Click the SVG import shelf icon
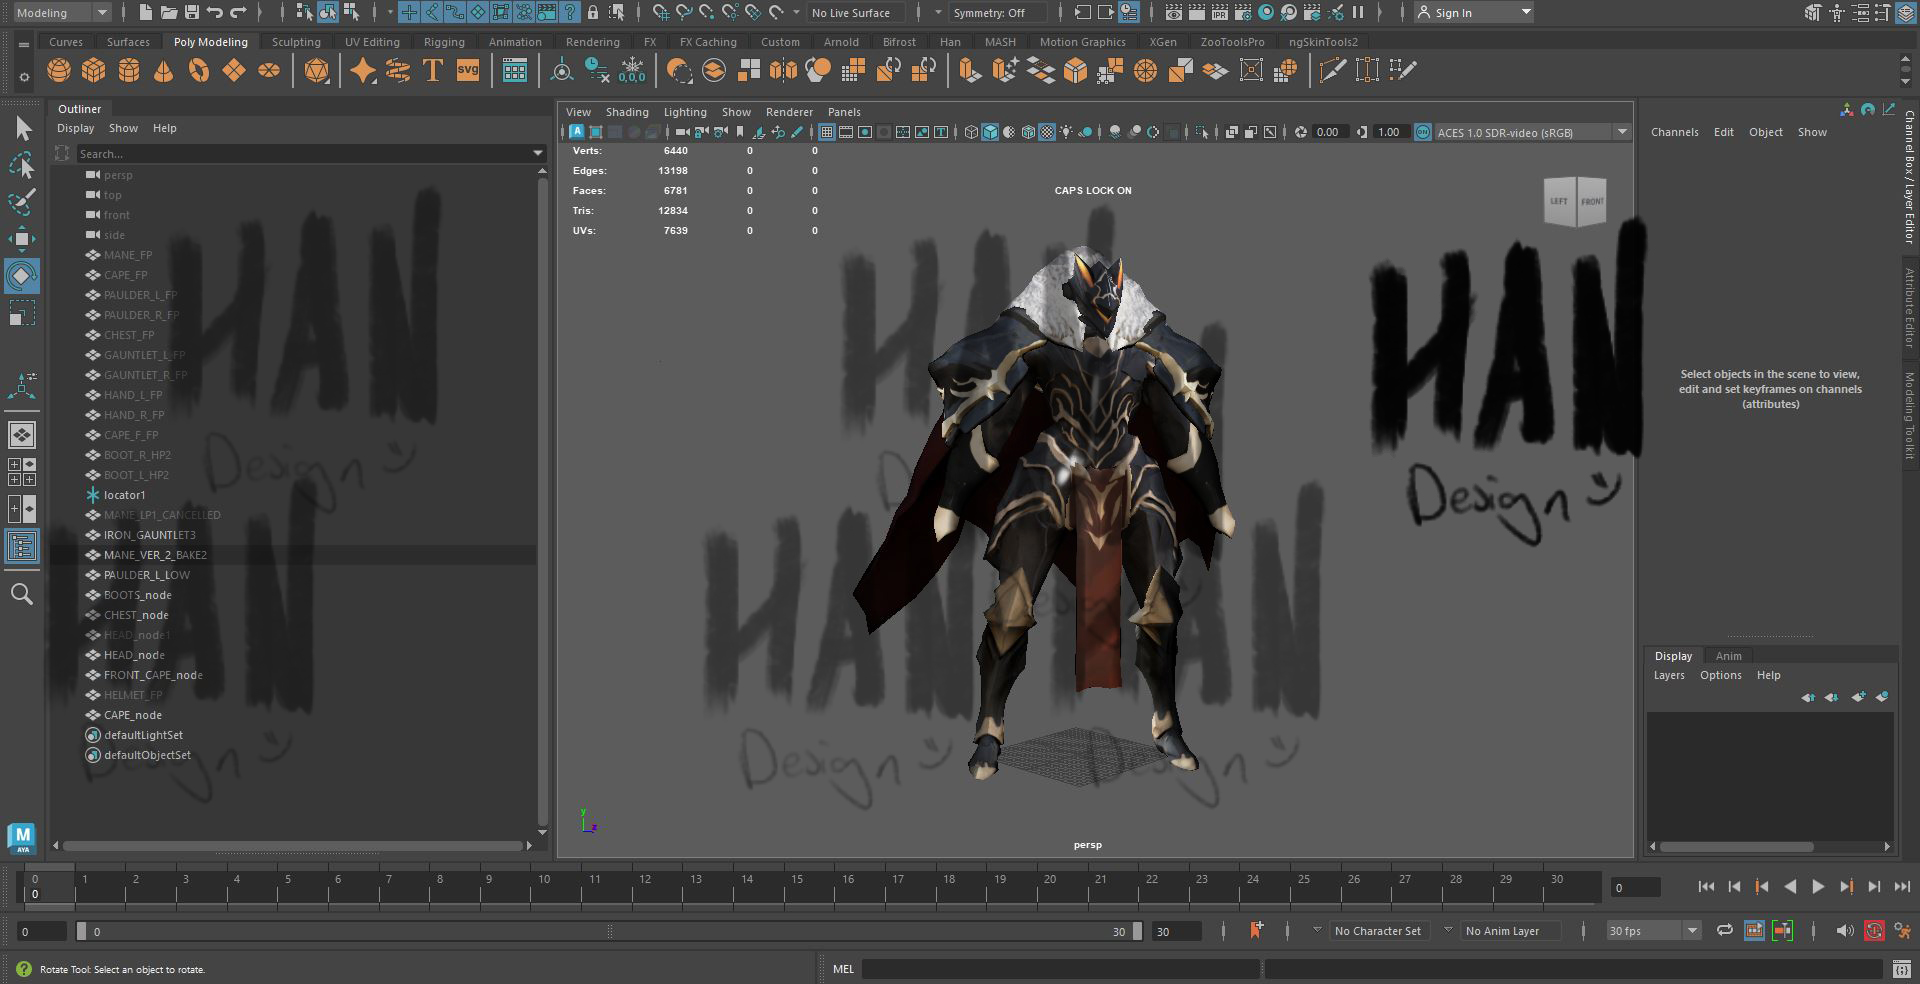Screen dimensions: 1920x984 point(468,70)
